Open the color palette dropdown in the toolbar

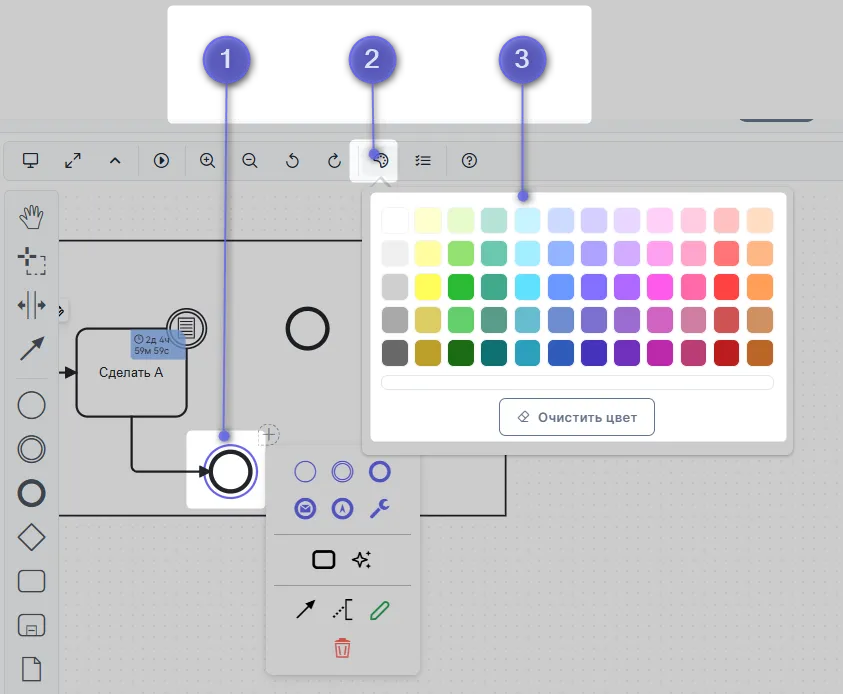pyautogui.click(x=379, y=160)
